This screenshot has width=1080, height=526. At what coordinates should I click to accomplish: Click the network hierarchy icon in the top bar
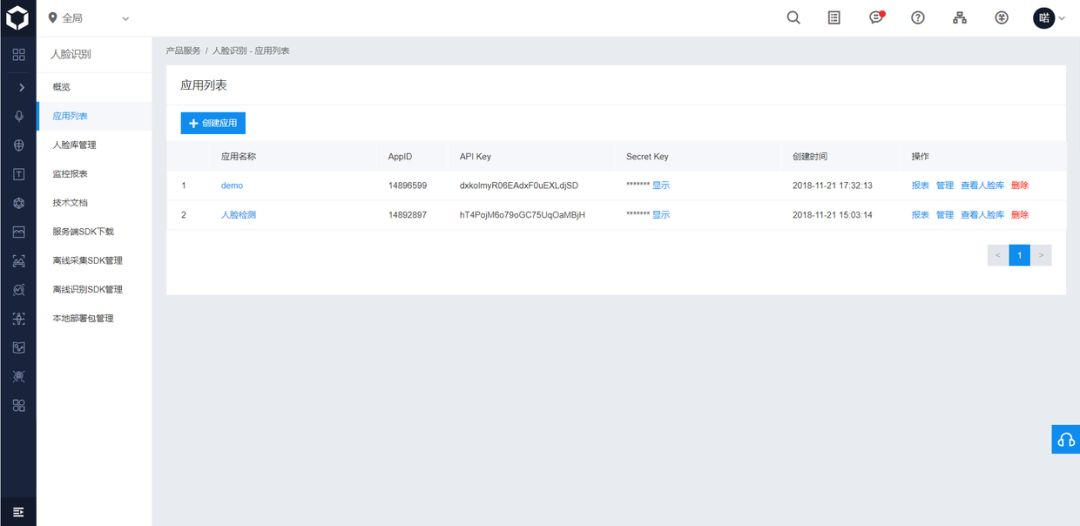(959, 18)
